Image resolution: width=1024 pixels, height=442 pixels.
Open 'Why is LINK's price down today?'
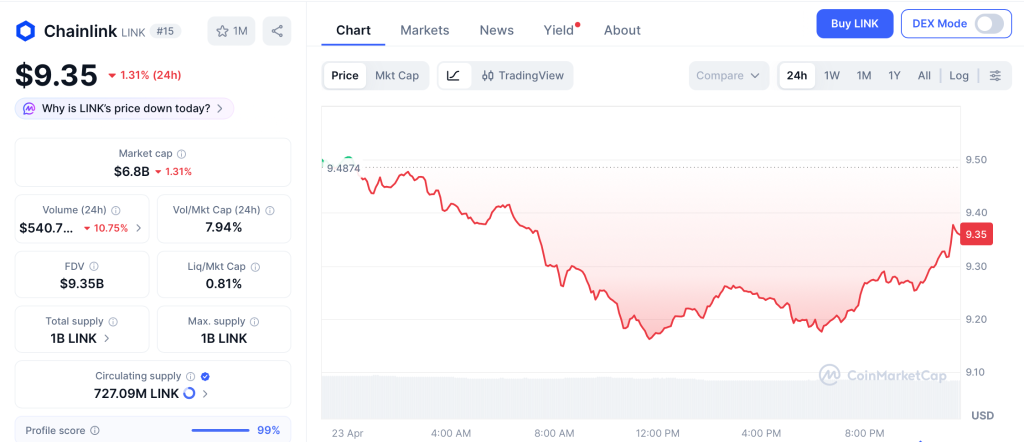[125, 108]
